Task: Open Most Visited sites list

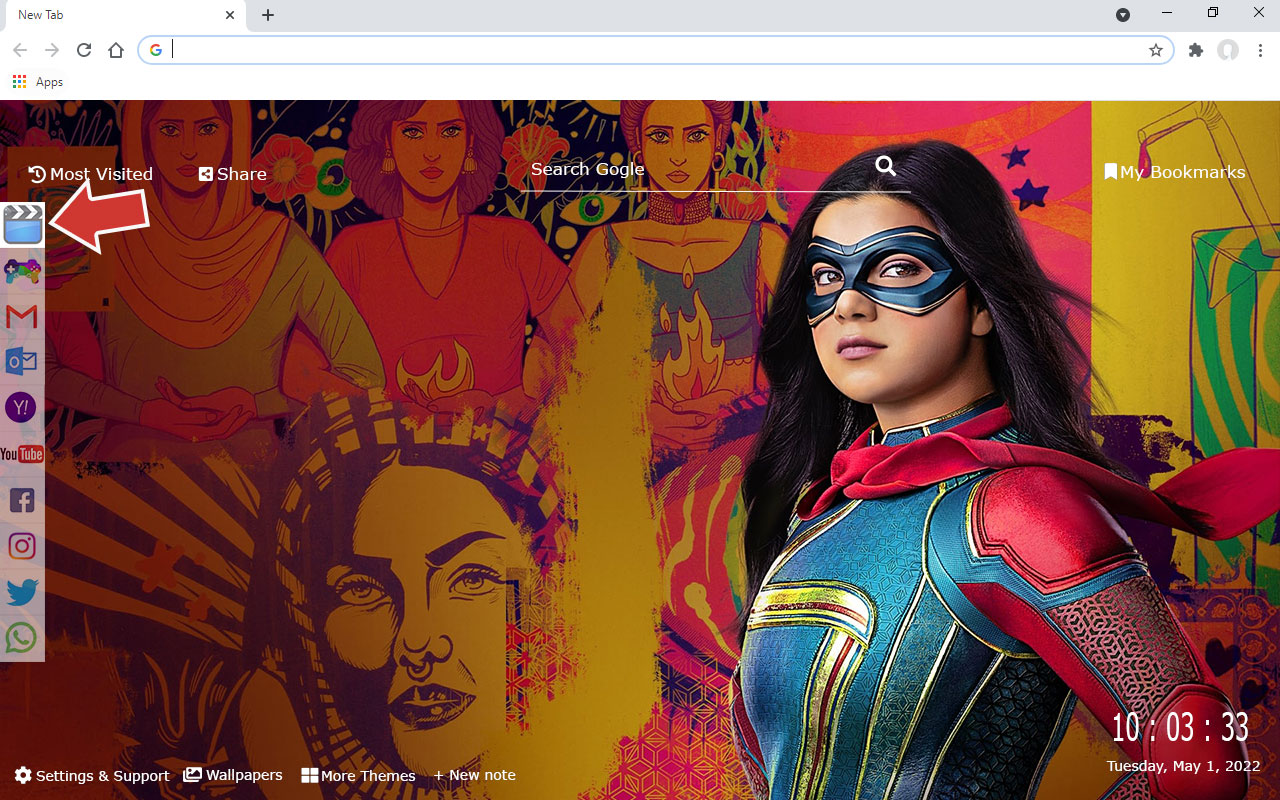Action: [91, 174]
